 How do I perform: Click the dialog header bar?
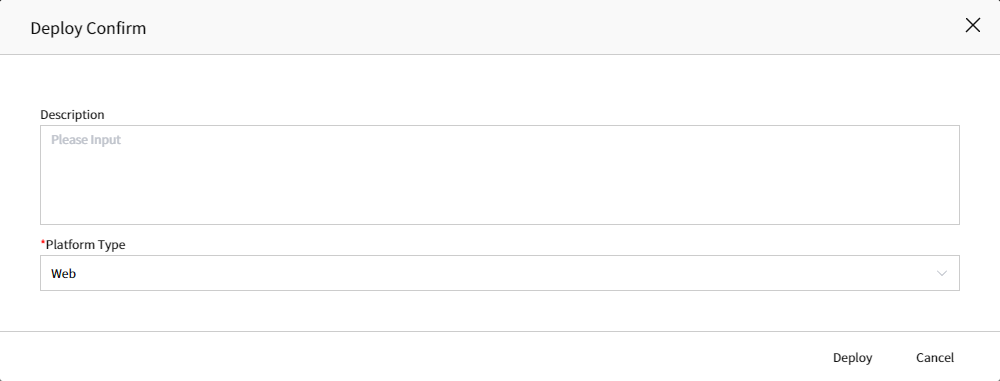tap(499, 27)
